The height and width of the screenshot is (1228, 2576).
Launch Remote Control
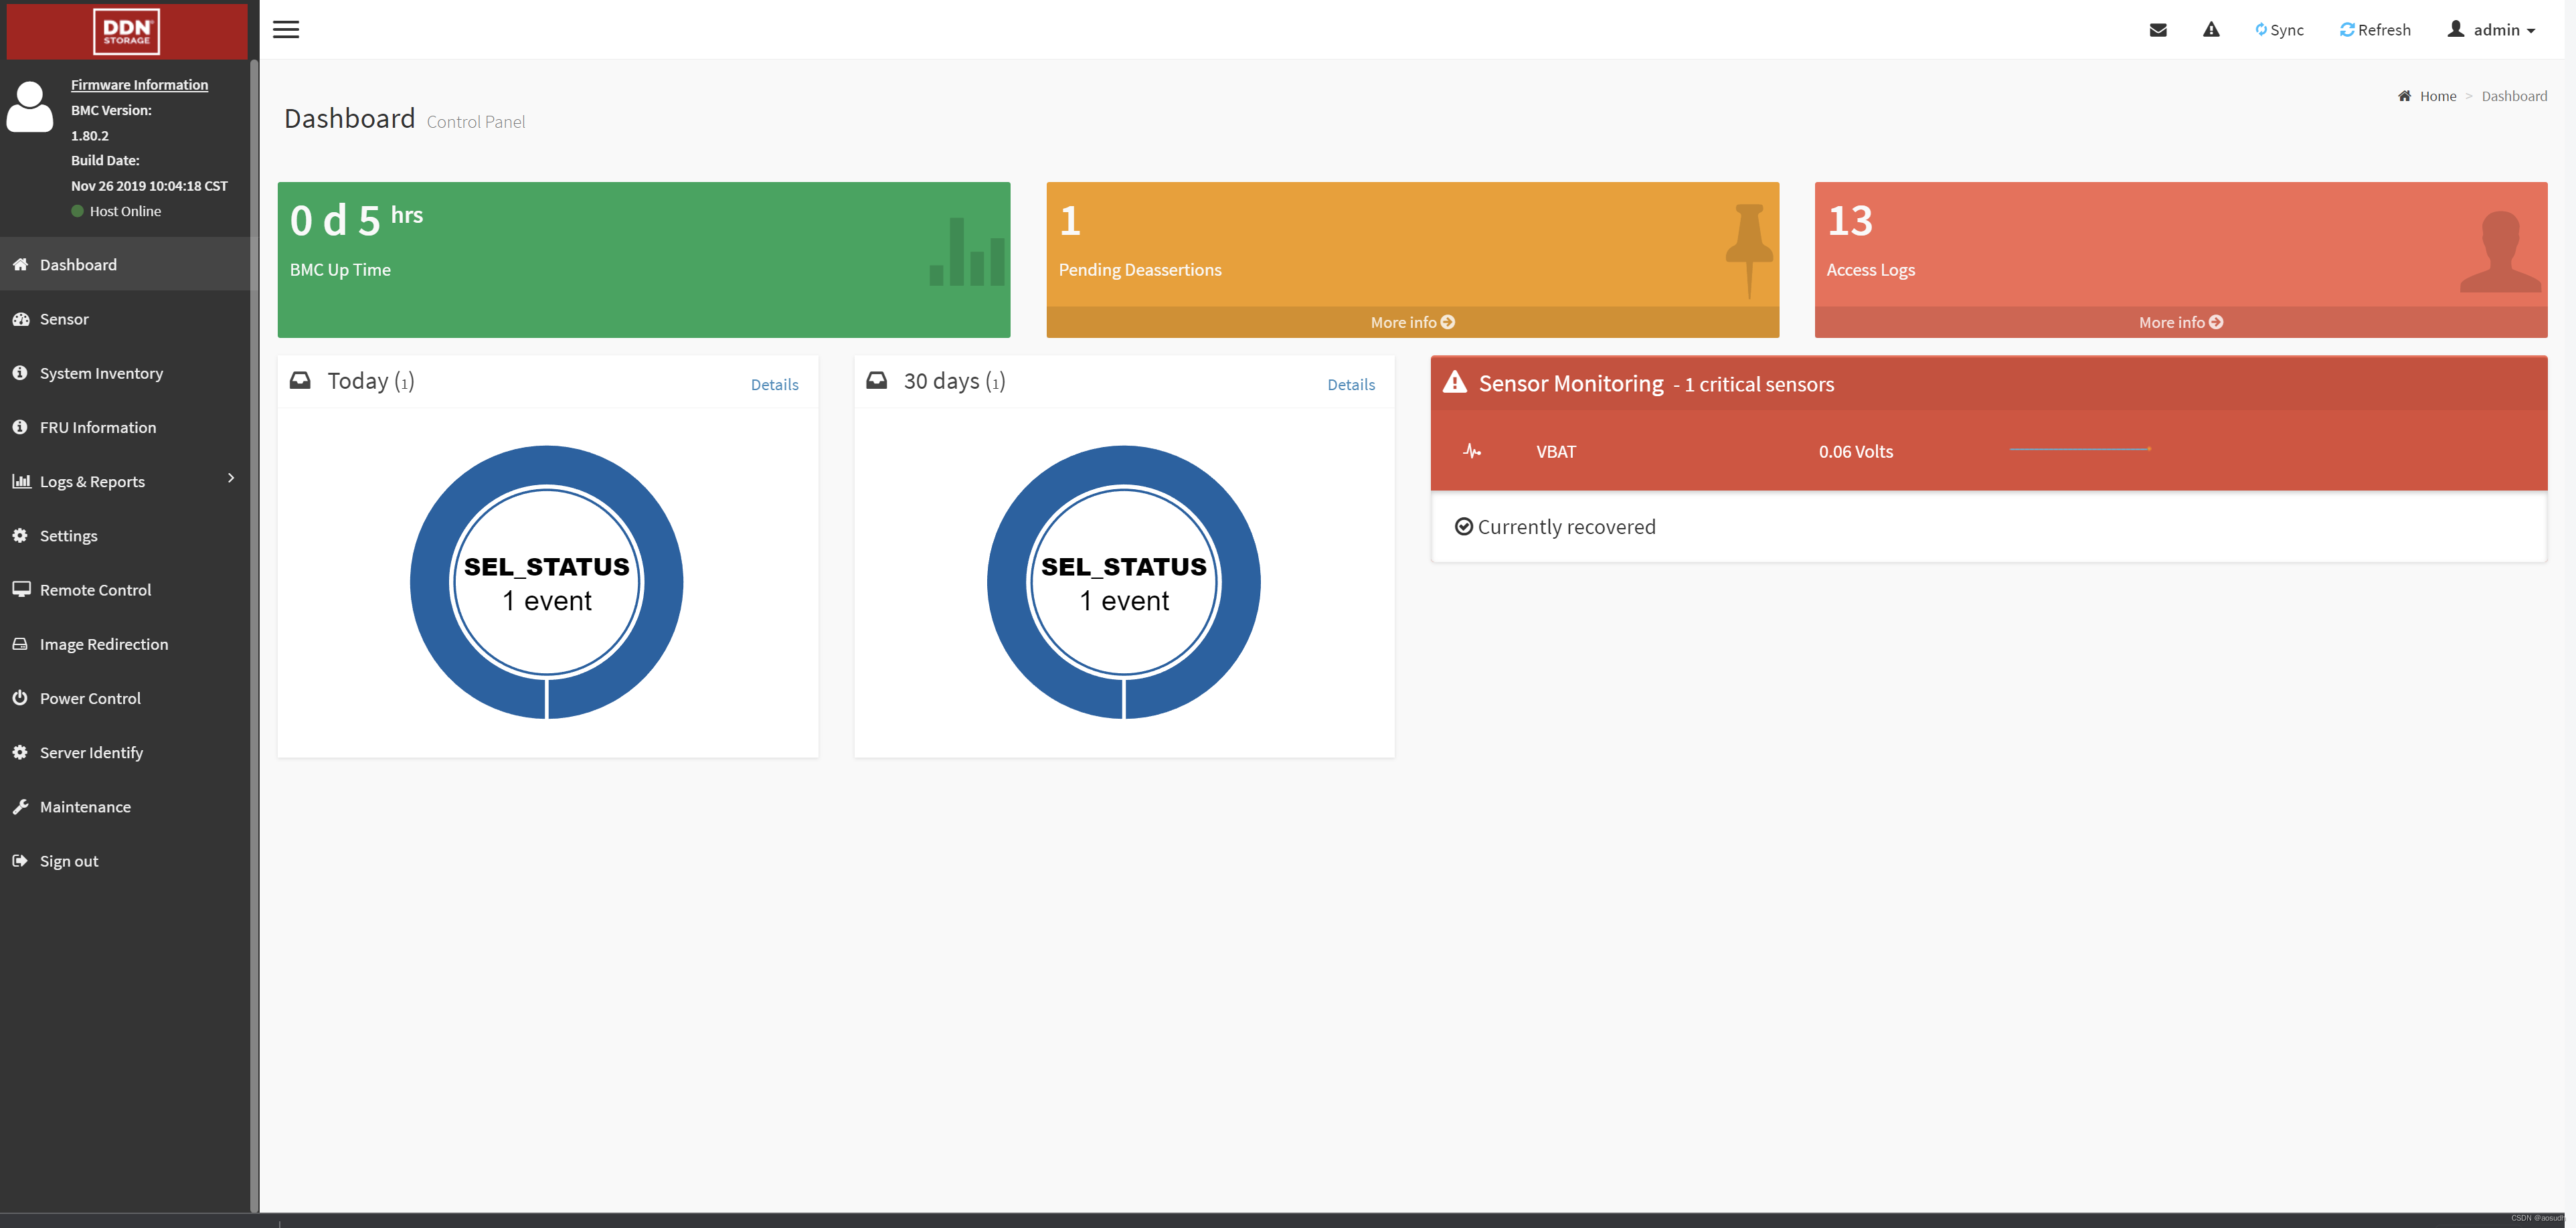(x=95, y=589)
